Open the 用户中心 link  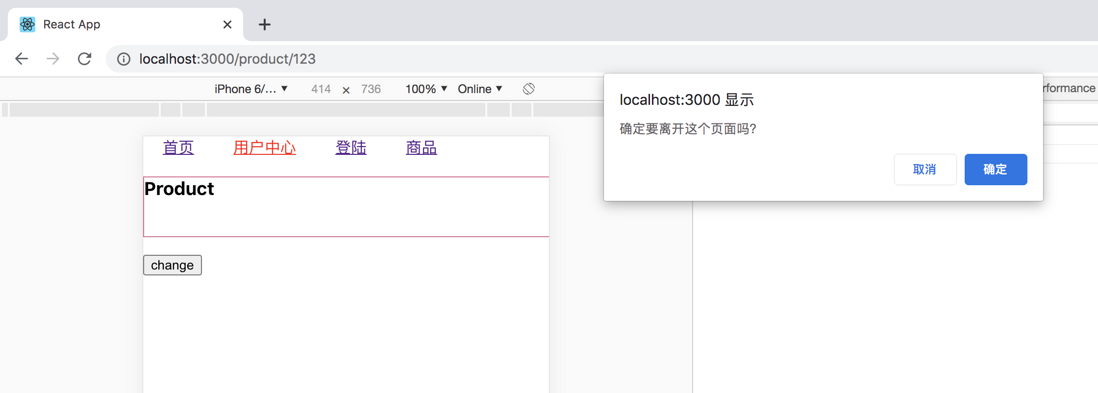tap(265, 148)
